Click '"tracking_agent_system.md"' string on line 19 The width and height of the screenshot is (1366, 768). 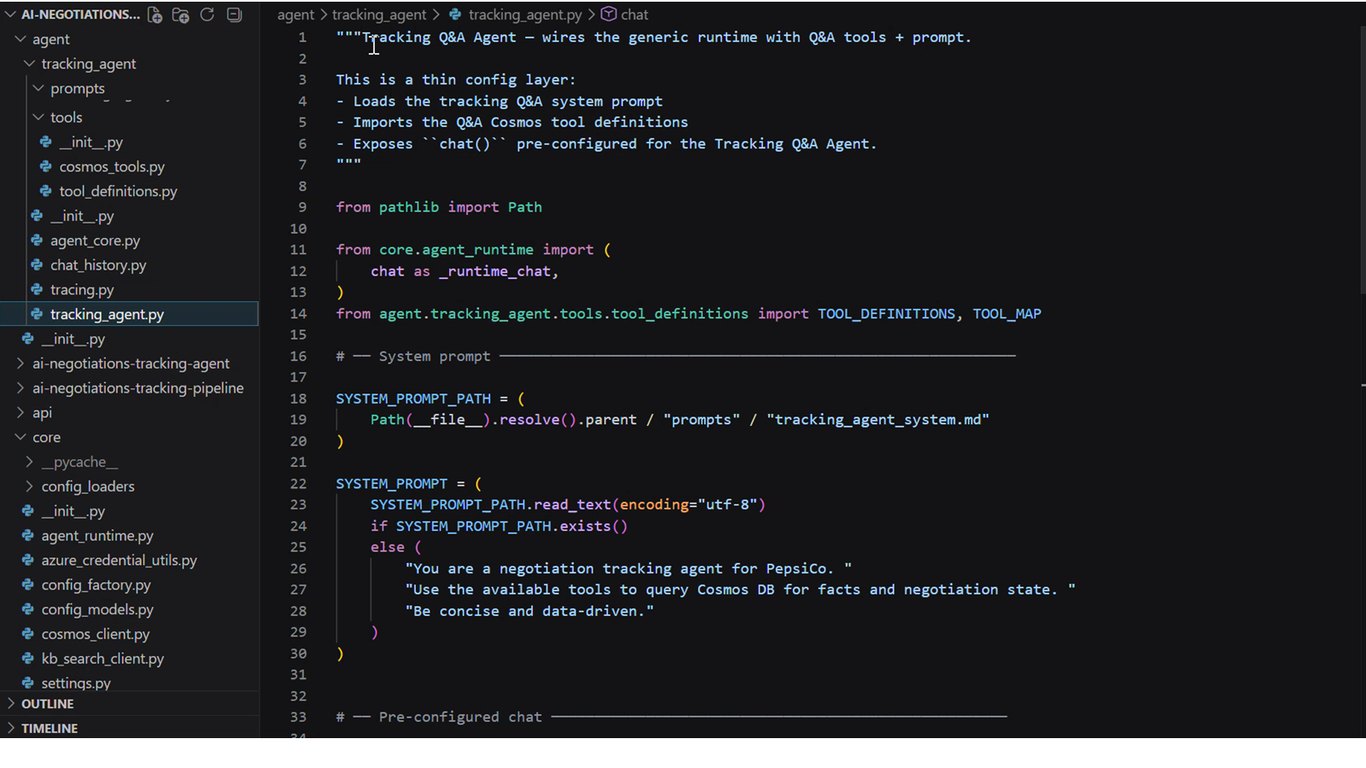878,419
